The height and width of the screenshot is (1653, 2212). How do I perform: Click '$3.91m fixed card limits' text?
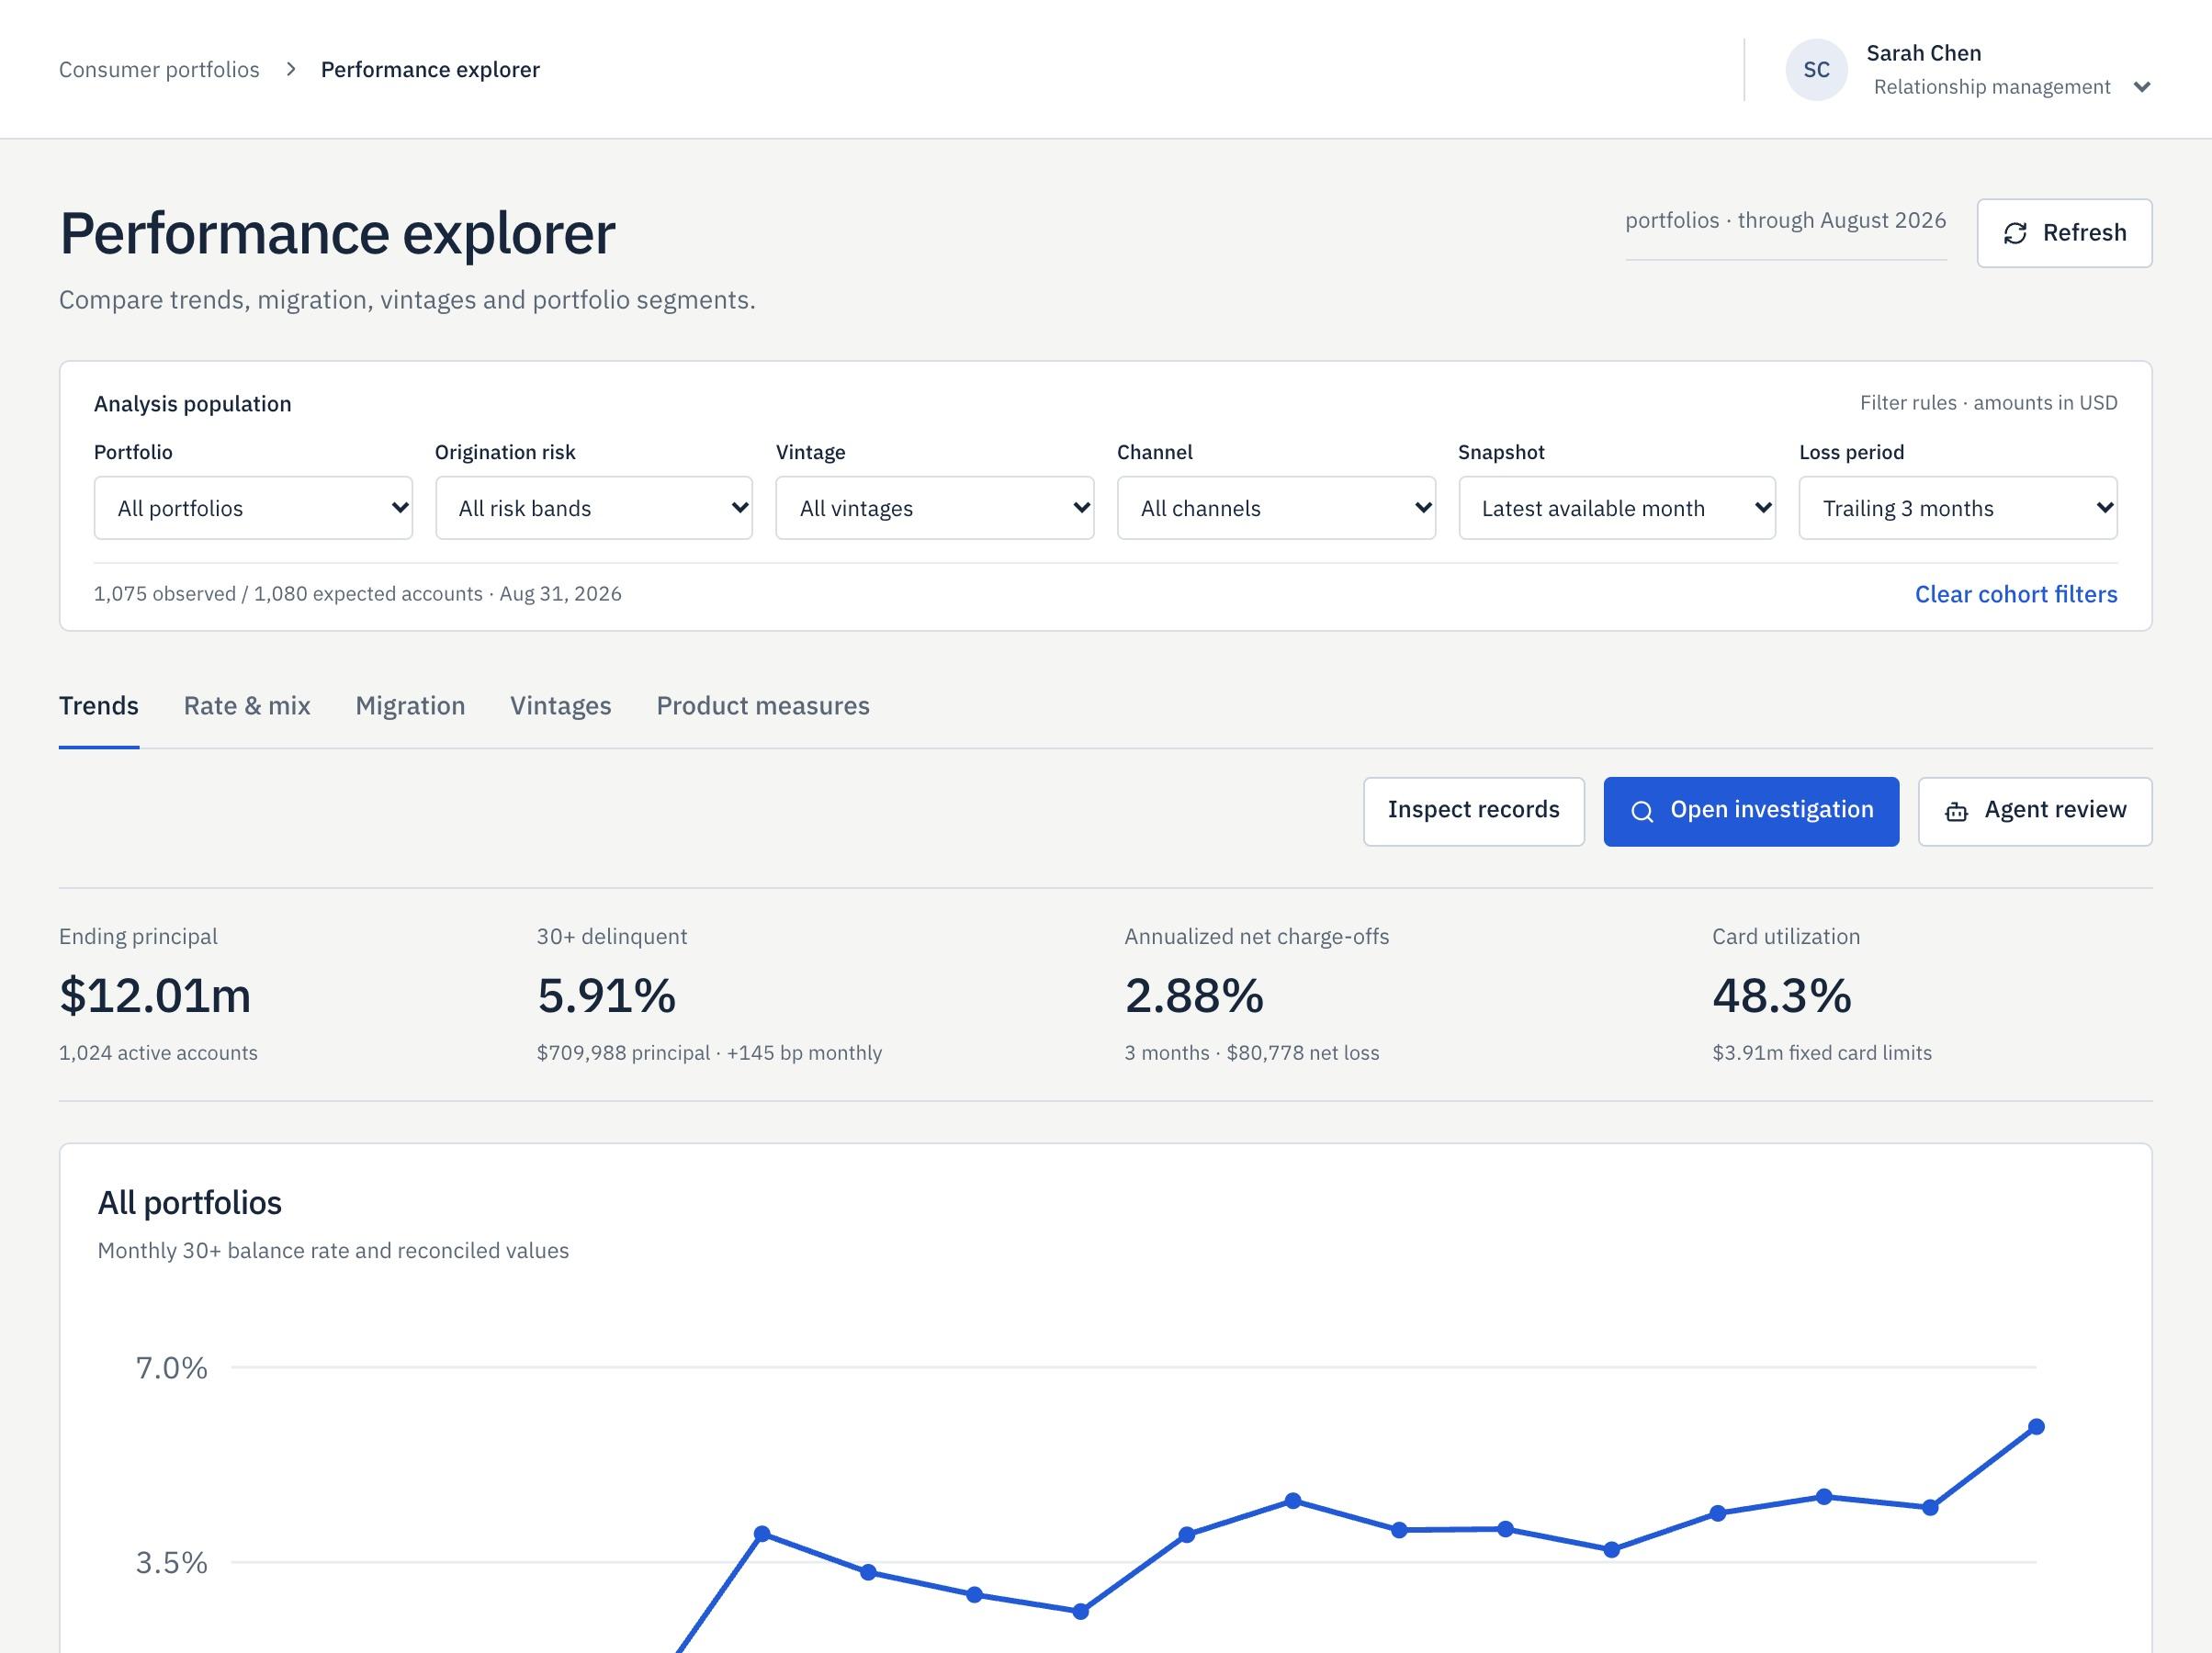point(1822,1053)
